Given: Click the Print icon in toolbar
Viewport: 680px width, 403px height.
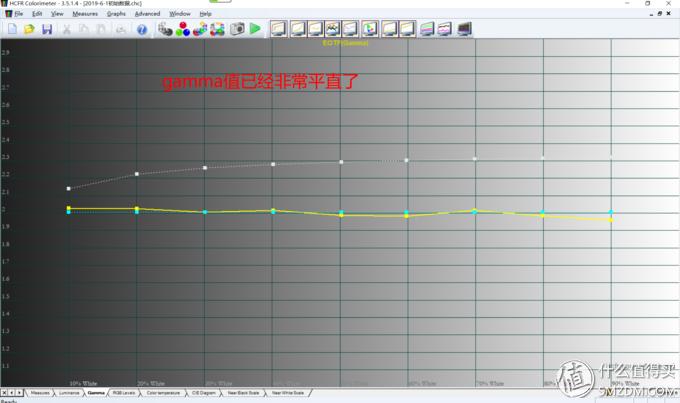Looking at the screenshot, I should [121, 29].
